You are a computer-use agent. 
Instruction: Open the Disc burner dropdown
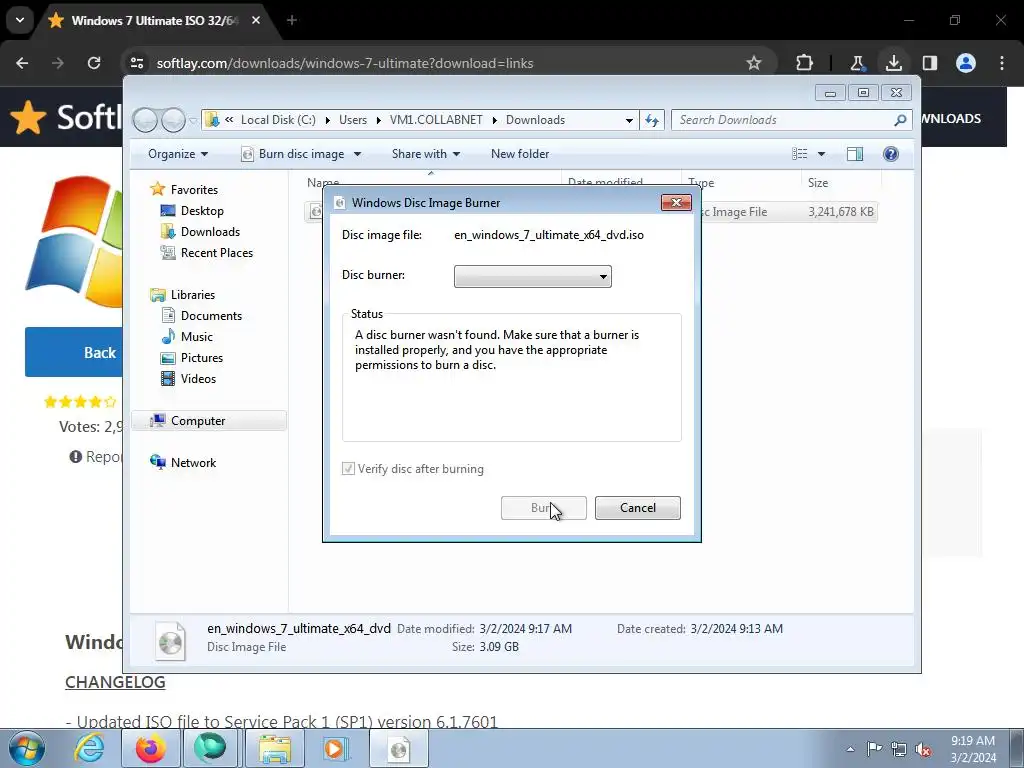click(533, 276)
